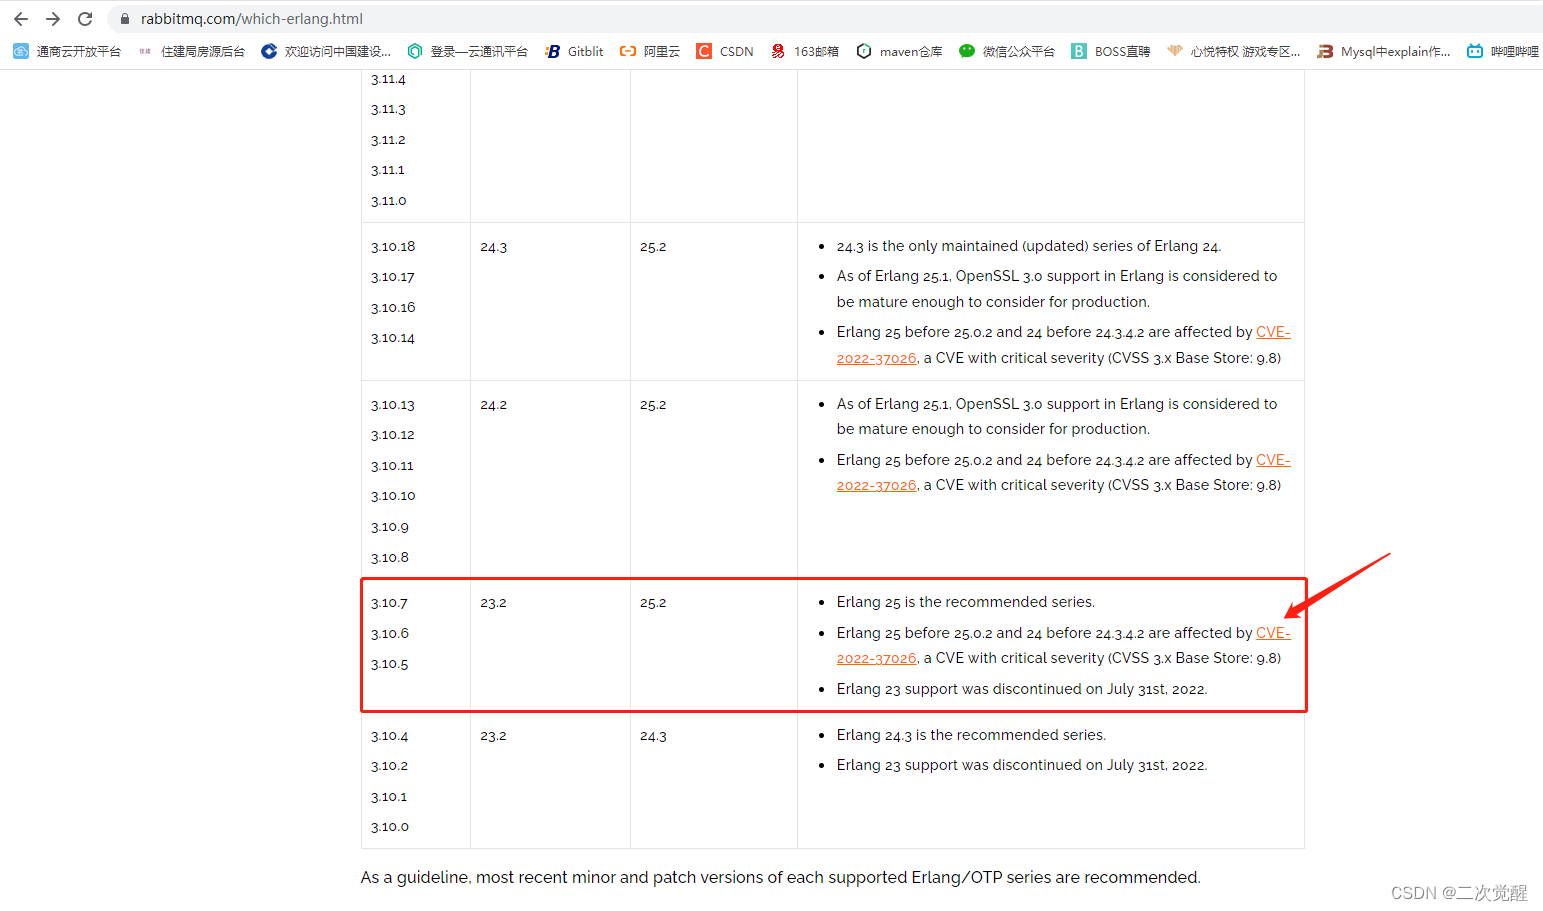Image resolution: width=1543 pixels, height=911 pixels.
Task: Click the 3.10.6 version text
Action: 390,634
